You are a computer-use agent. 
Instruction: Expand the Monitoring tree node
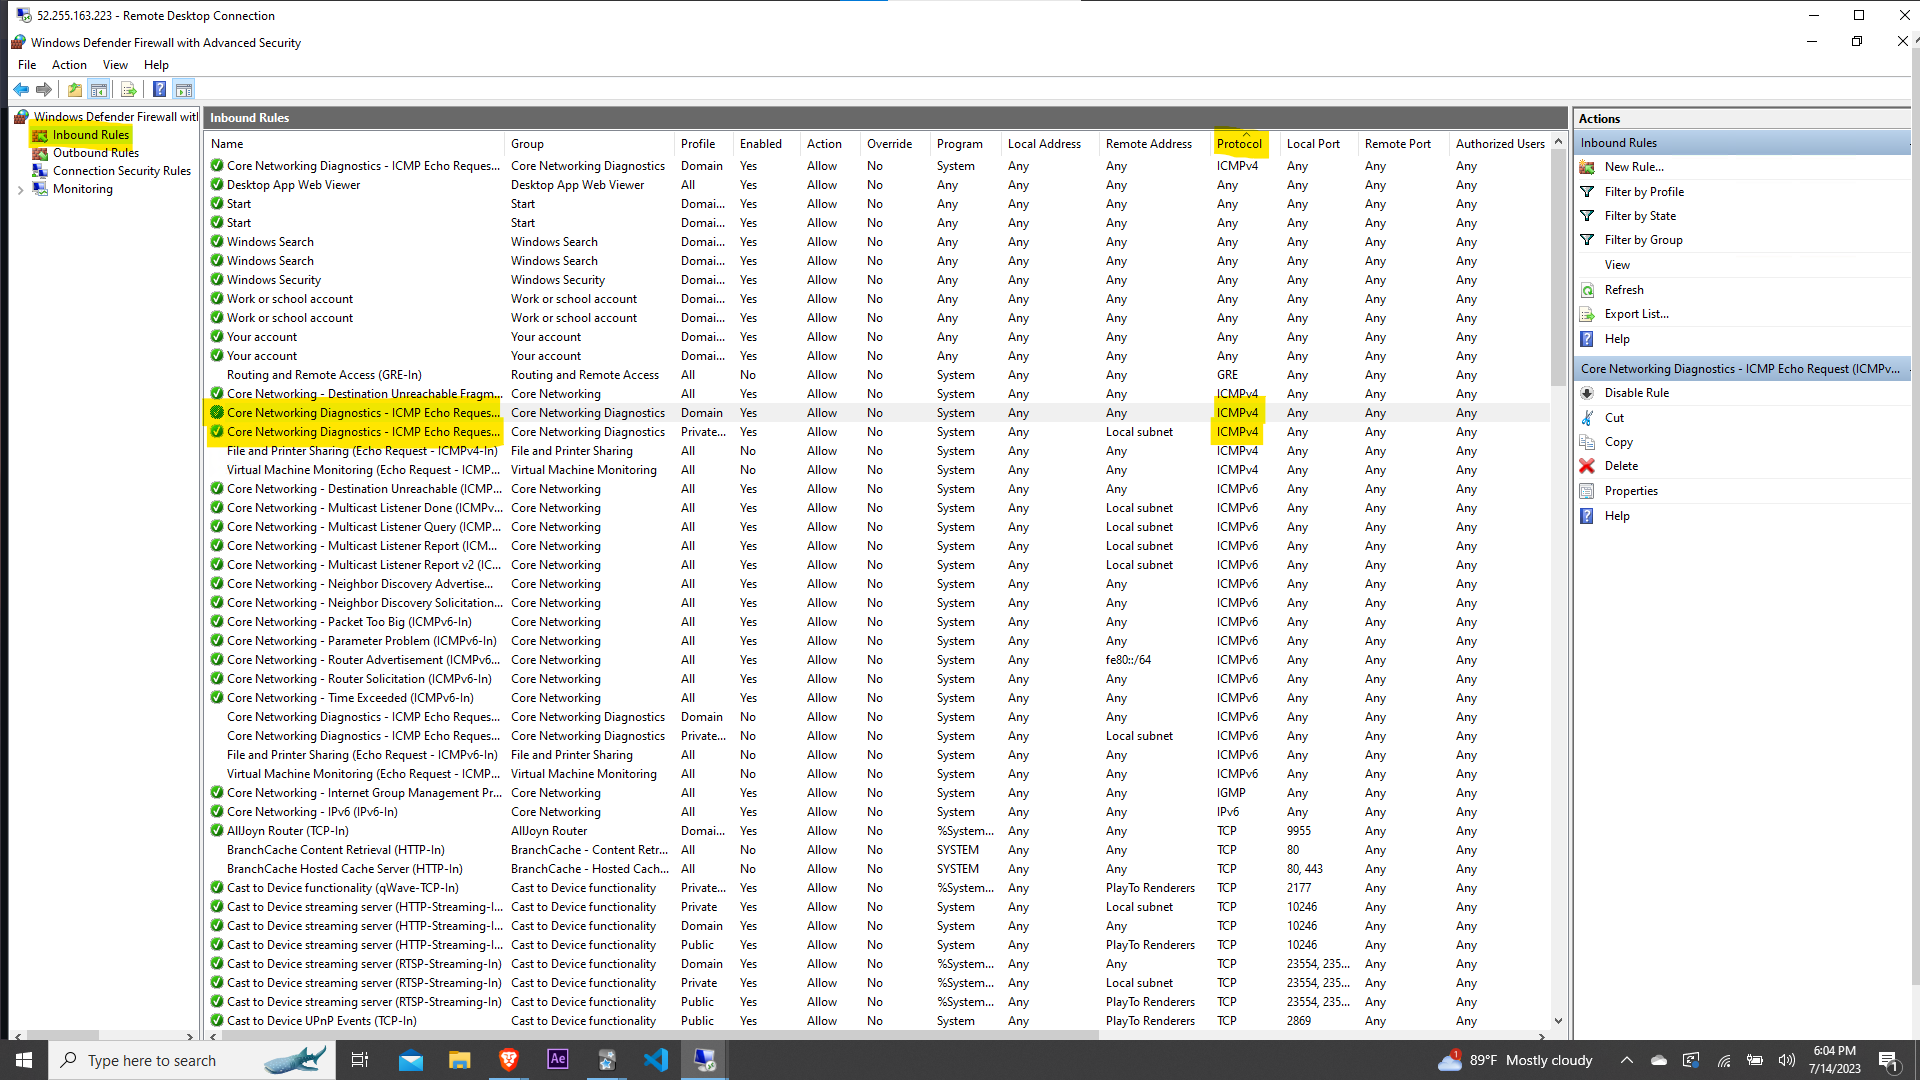tap(21, 190)
